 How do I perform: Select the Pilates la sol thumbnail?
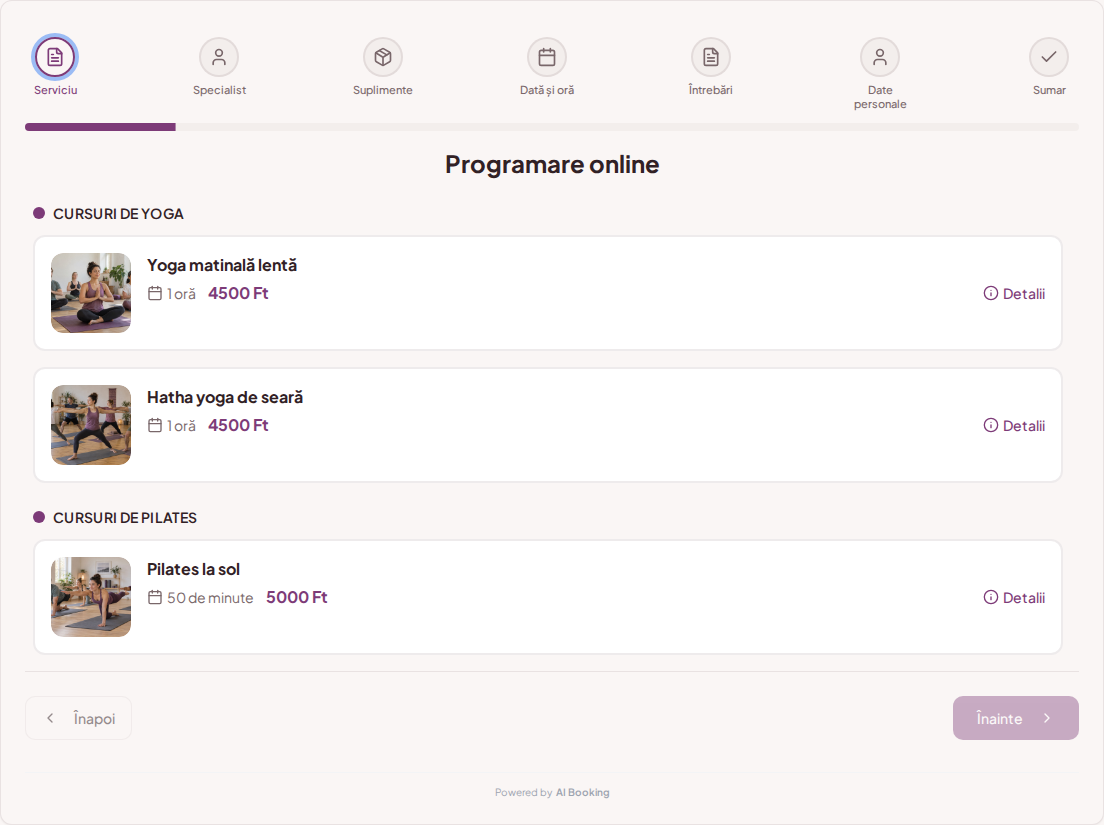[91, 597]
